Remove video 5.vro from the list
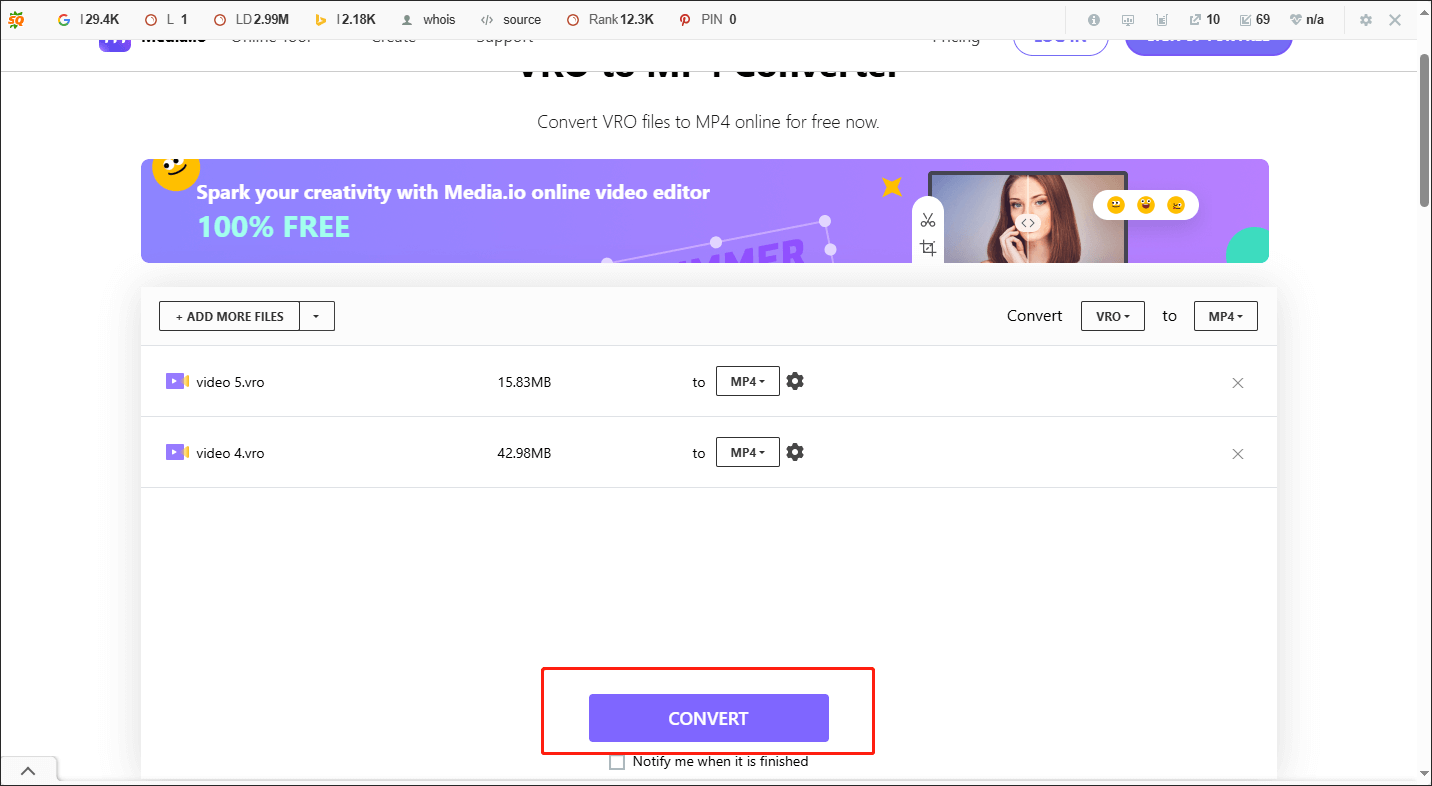The height and width of the screenshot is (786, 1432). tap(1238, 383)
